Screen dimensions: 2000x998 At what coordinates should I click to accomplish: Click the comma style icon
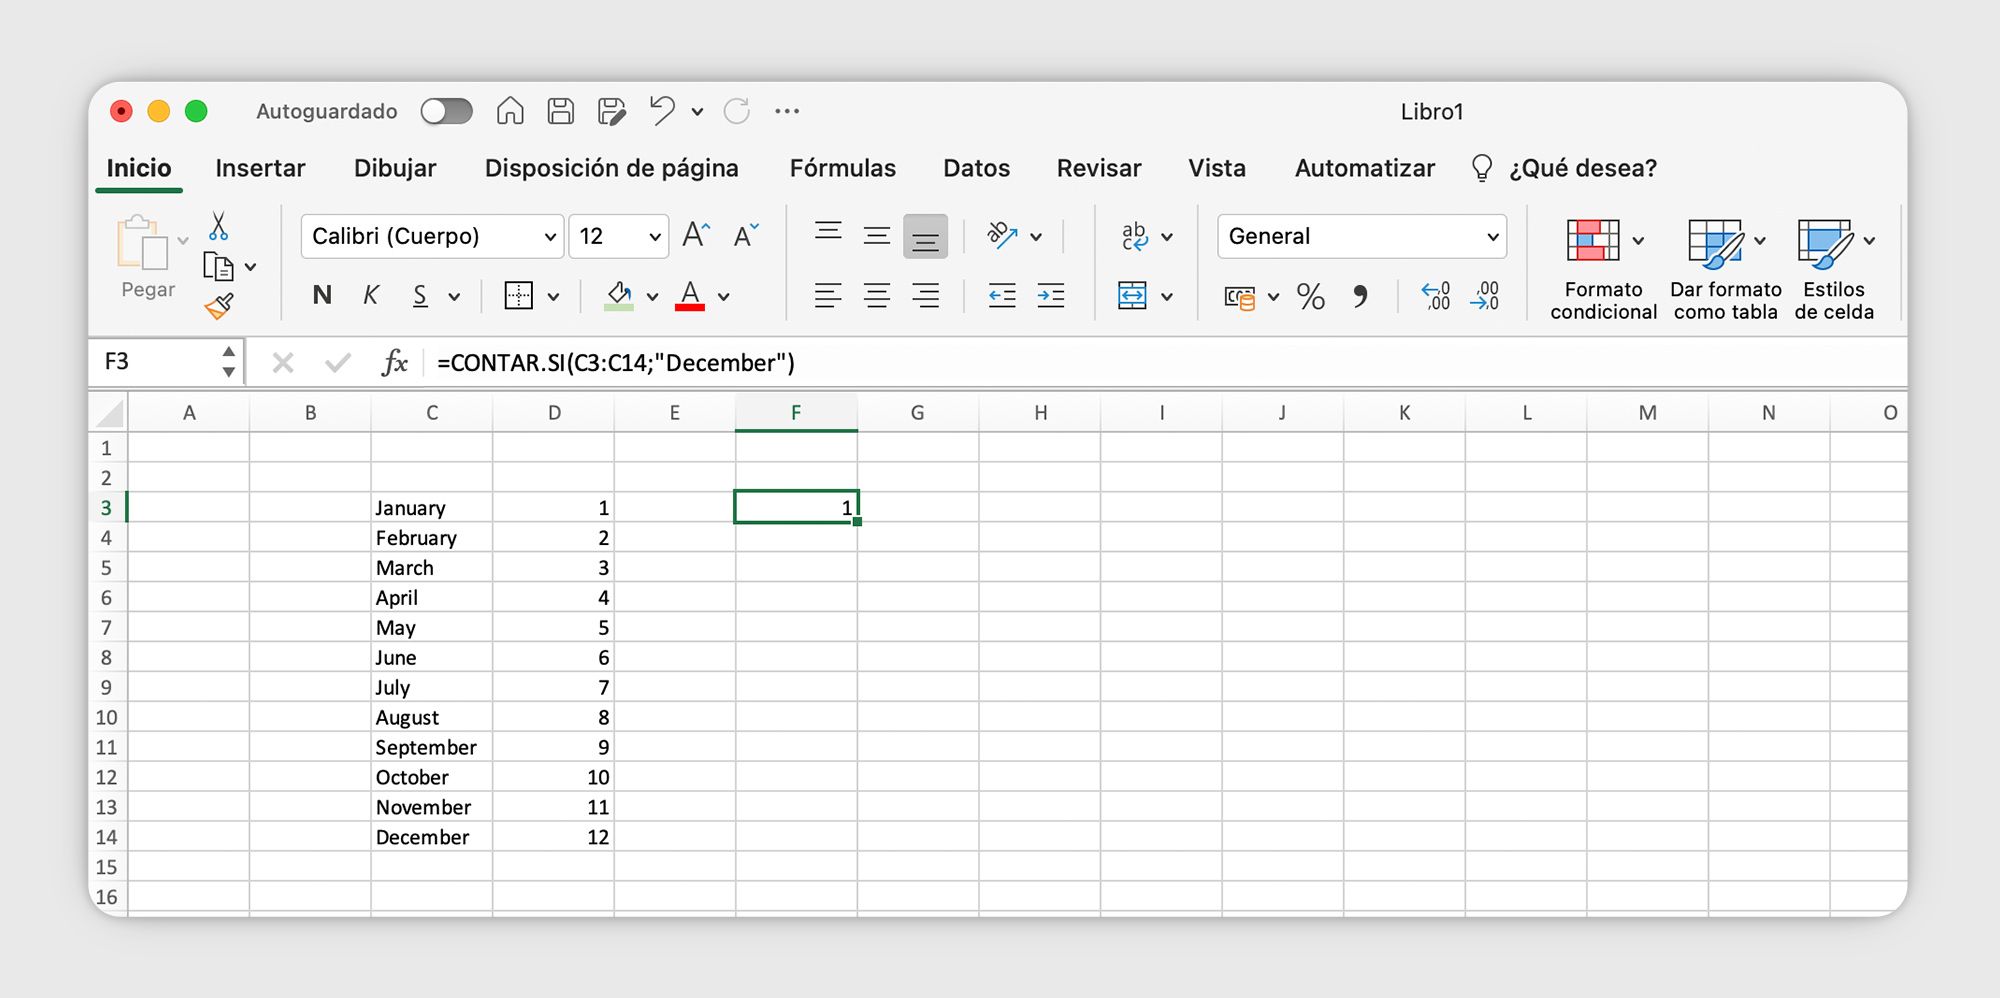[1361, 296]
